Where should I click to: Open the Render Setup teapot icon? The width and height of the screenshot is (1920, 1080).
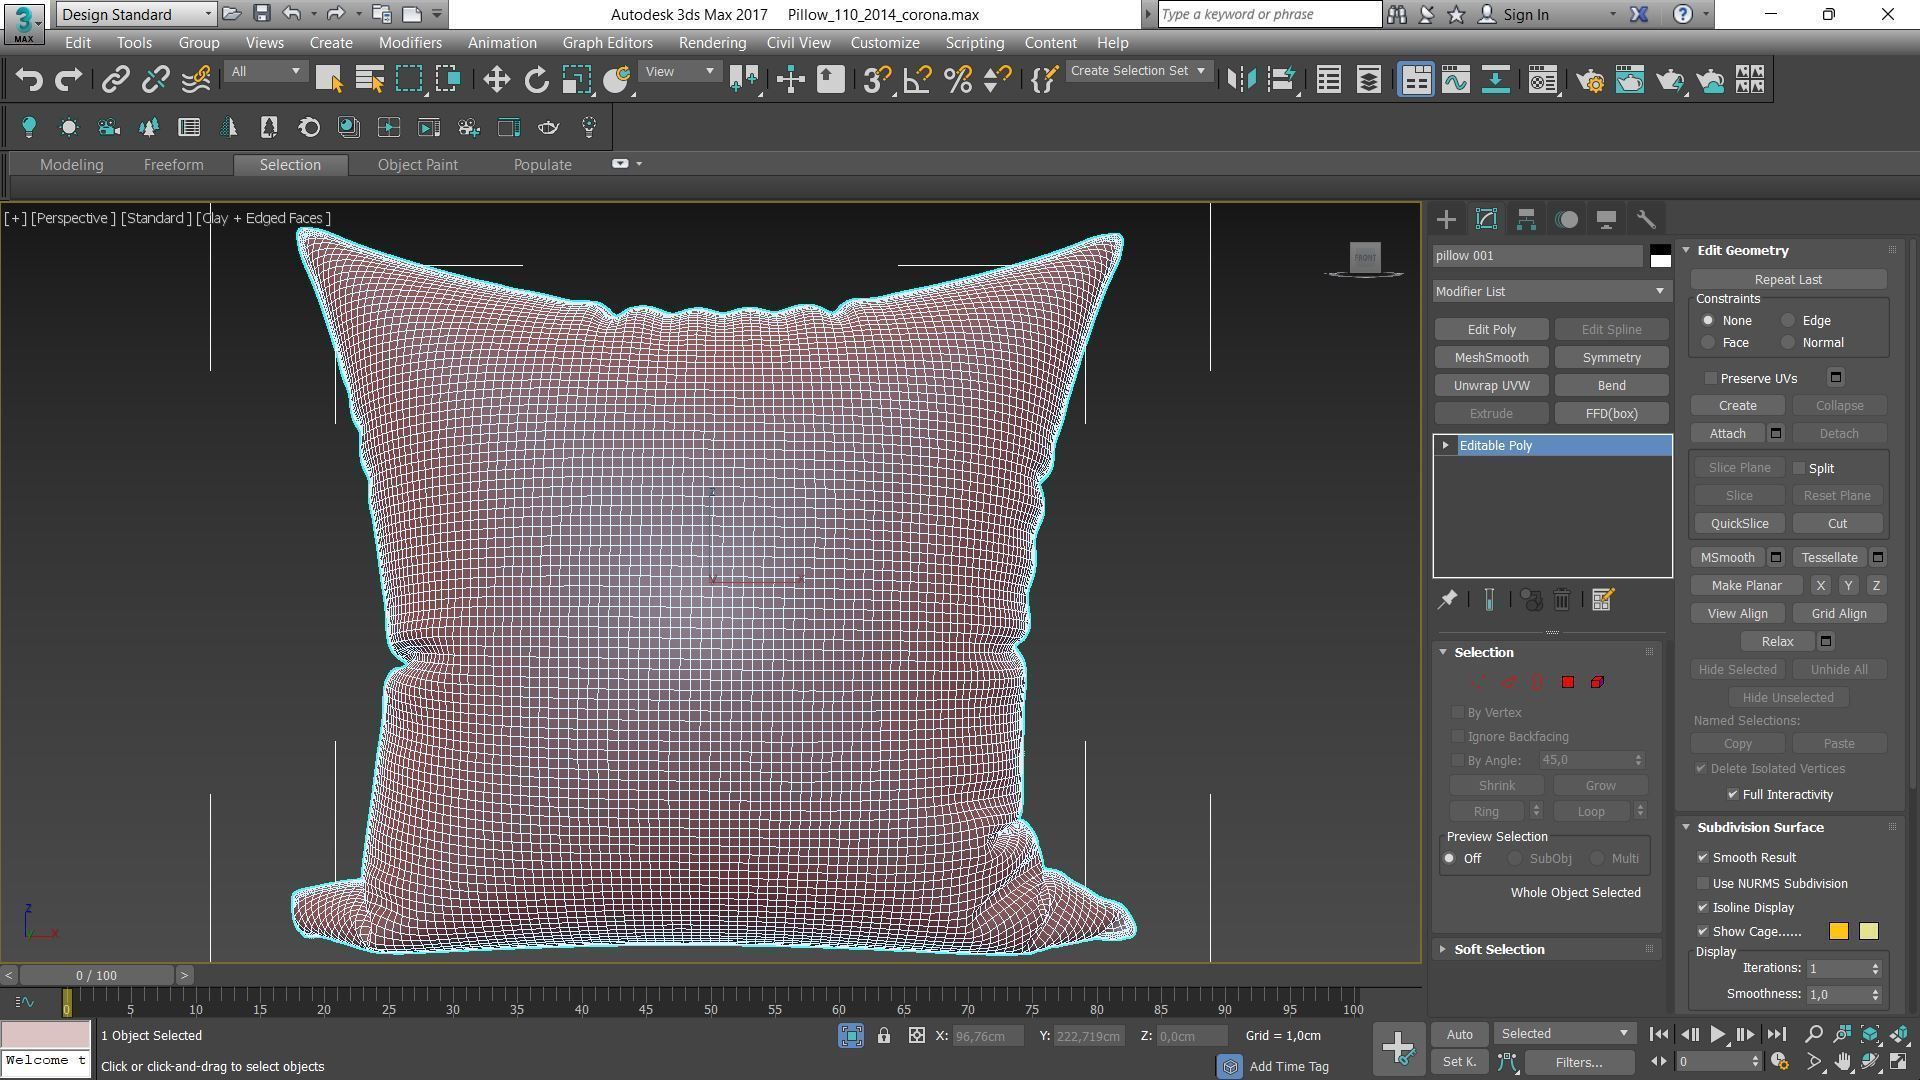(x=1590, y=80)
